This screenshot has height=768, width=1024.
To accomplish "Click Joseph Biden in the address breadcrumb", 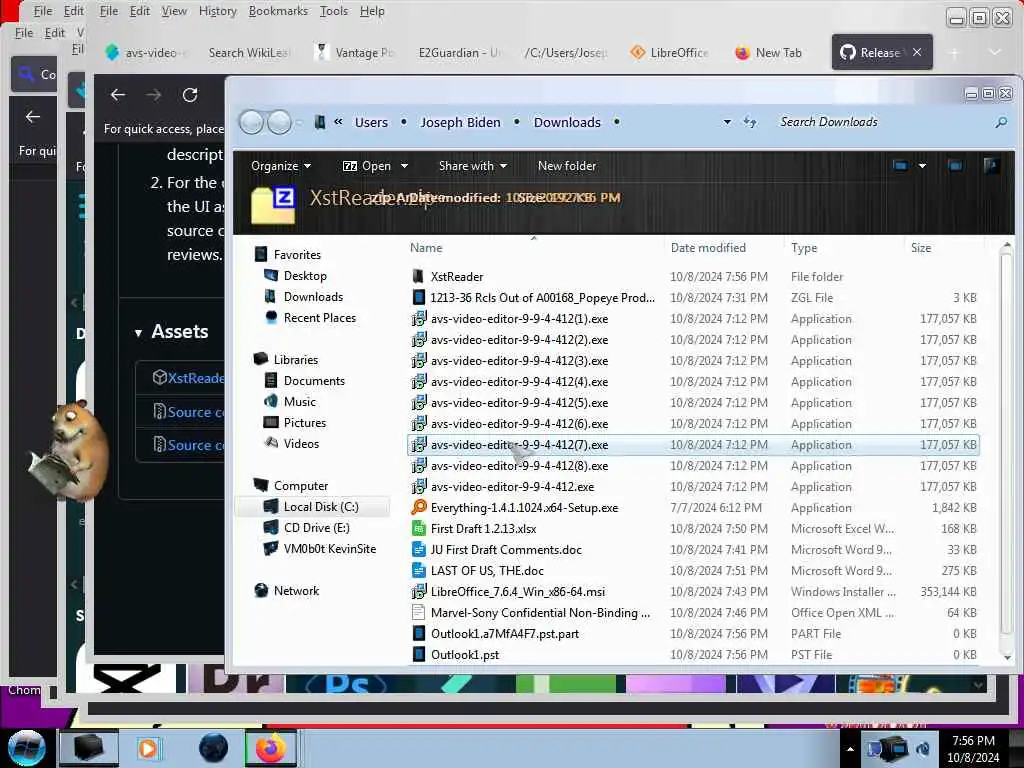I will [x=460, y=122].
